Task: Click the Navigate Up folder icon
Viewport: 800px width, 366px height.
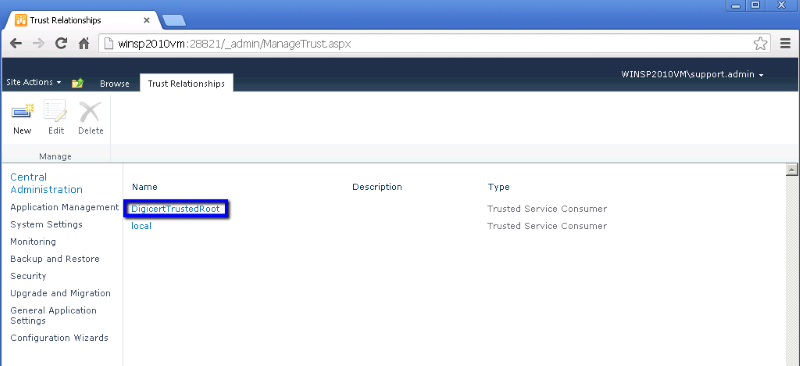Action: [78, 83]
